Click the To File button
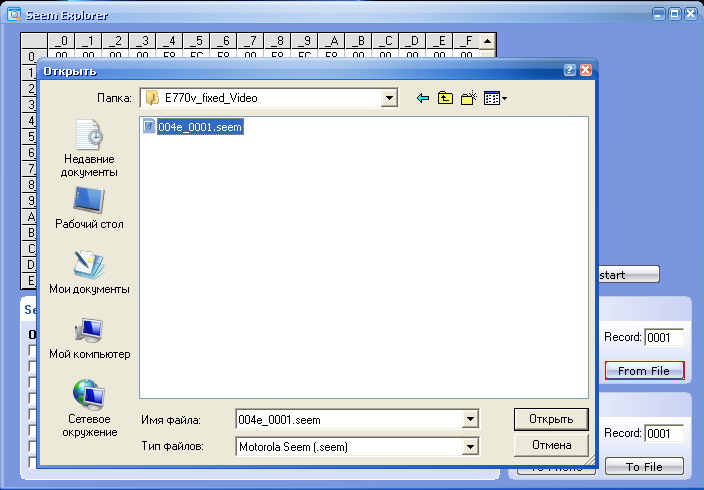This screenshot has width=704, height=490. tap(644, 466)
